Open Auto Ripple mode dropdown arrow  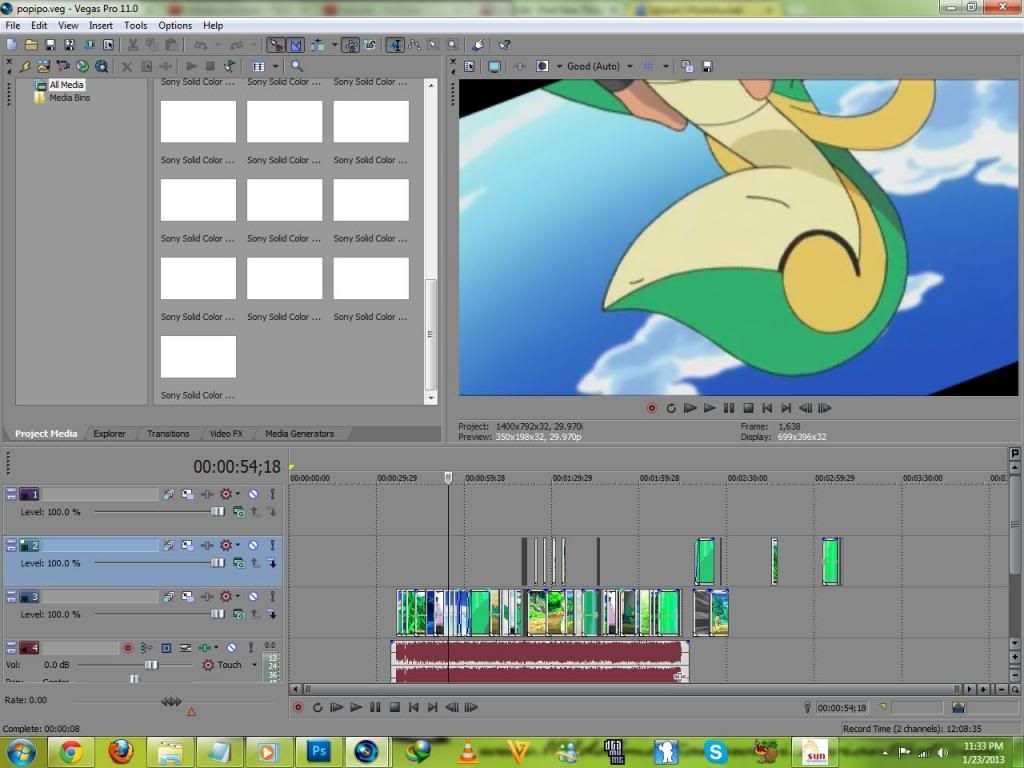tap(334, 45)
